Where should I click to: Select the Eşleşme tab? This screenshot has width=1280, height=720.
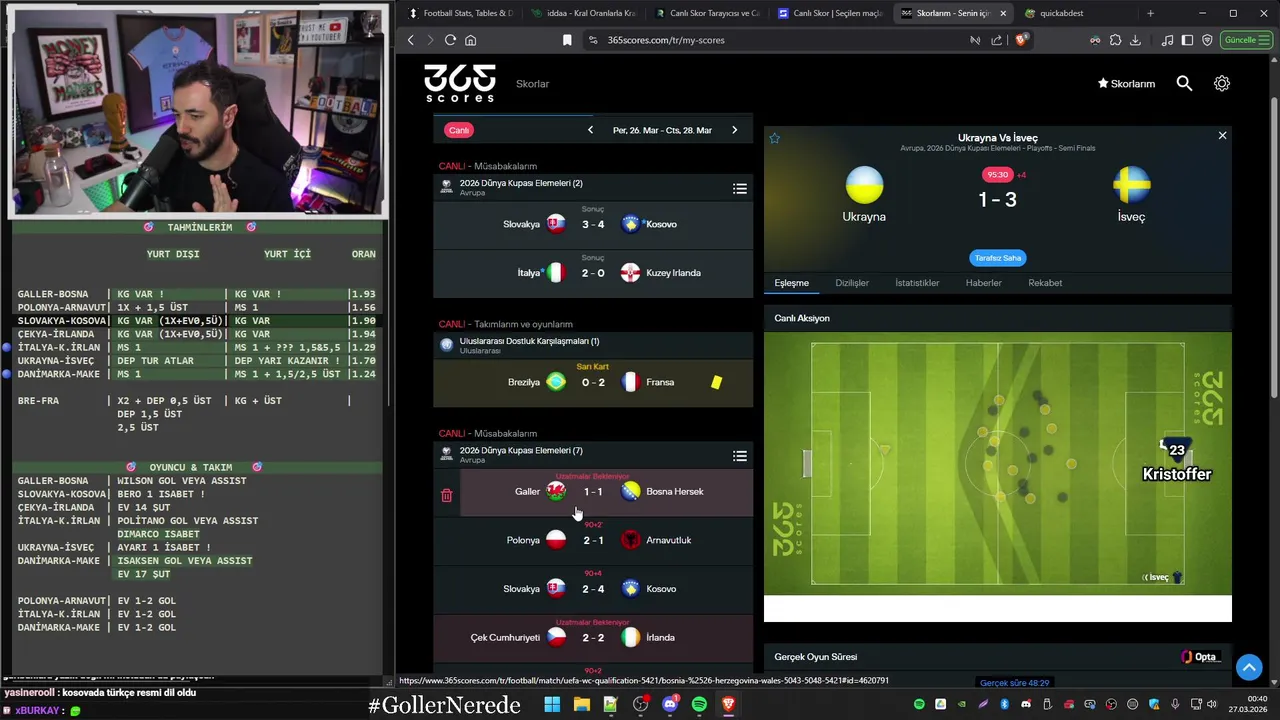point(791,283)
